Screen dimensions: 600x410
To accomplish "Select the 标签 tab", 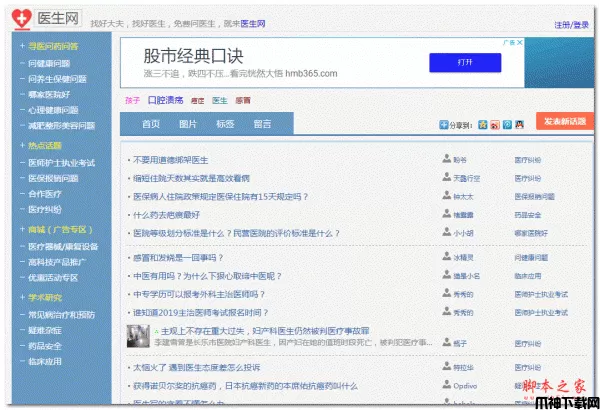I will [x=225, y=124].
